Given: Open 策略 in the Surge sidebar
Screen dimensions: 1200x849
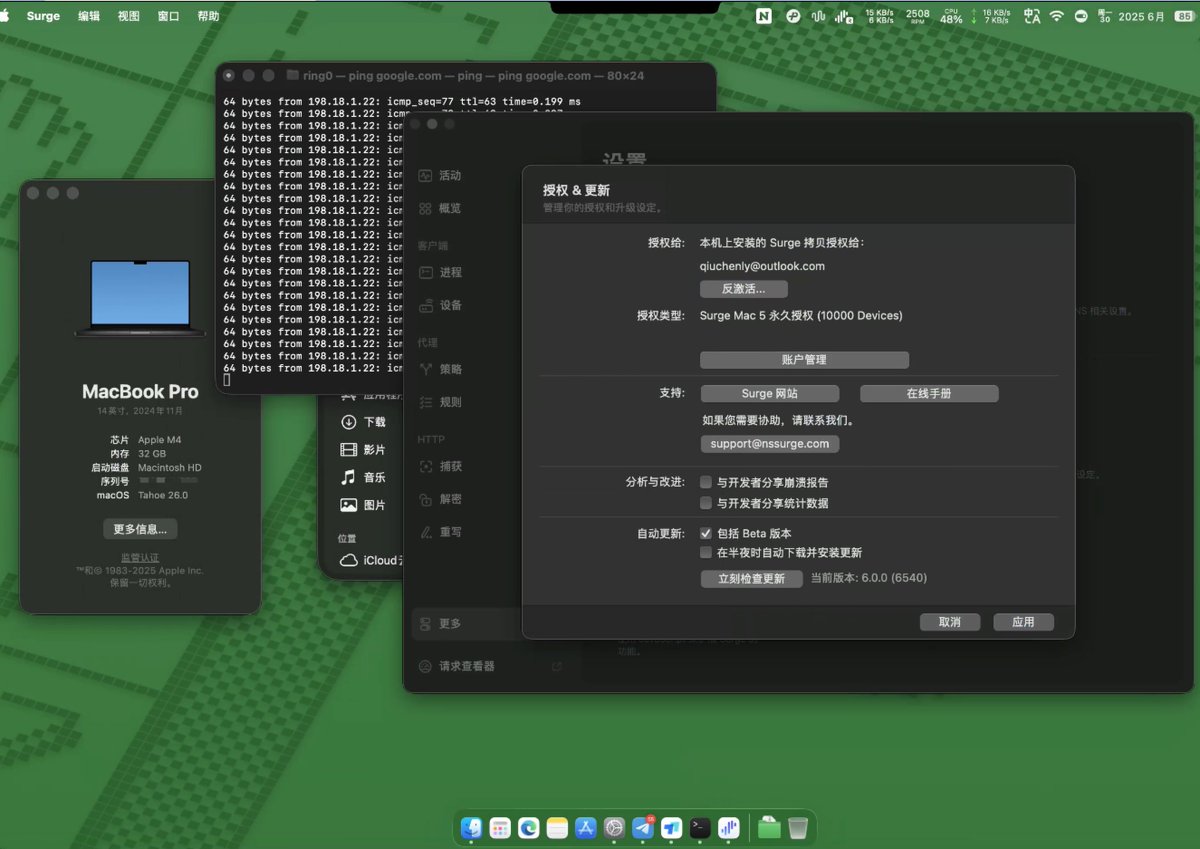Looking at the screenshot, I should 440,369.
